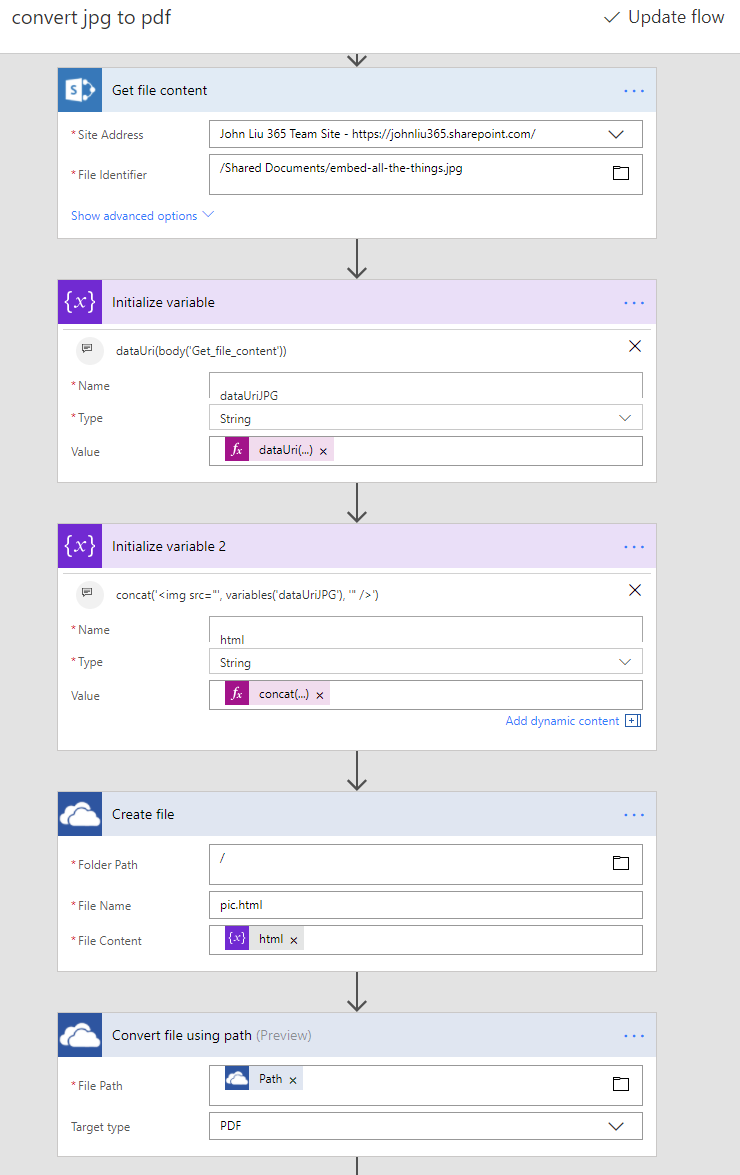Open the ellipsis menu for Get file content
This screenshot has height=1175, width=740.
click(634, 90)
